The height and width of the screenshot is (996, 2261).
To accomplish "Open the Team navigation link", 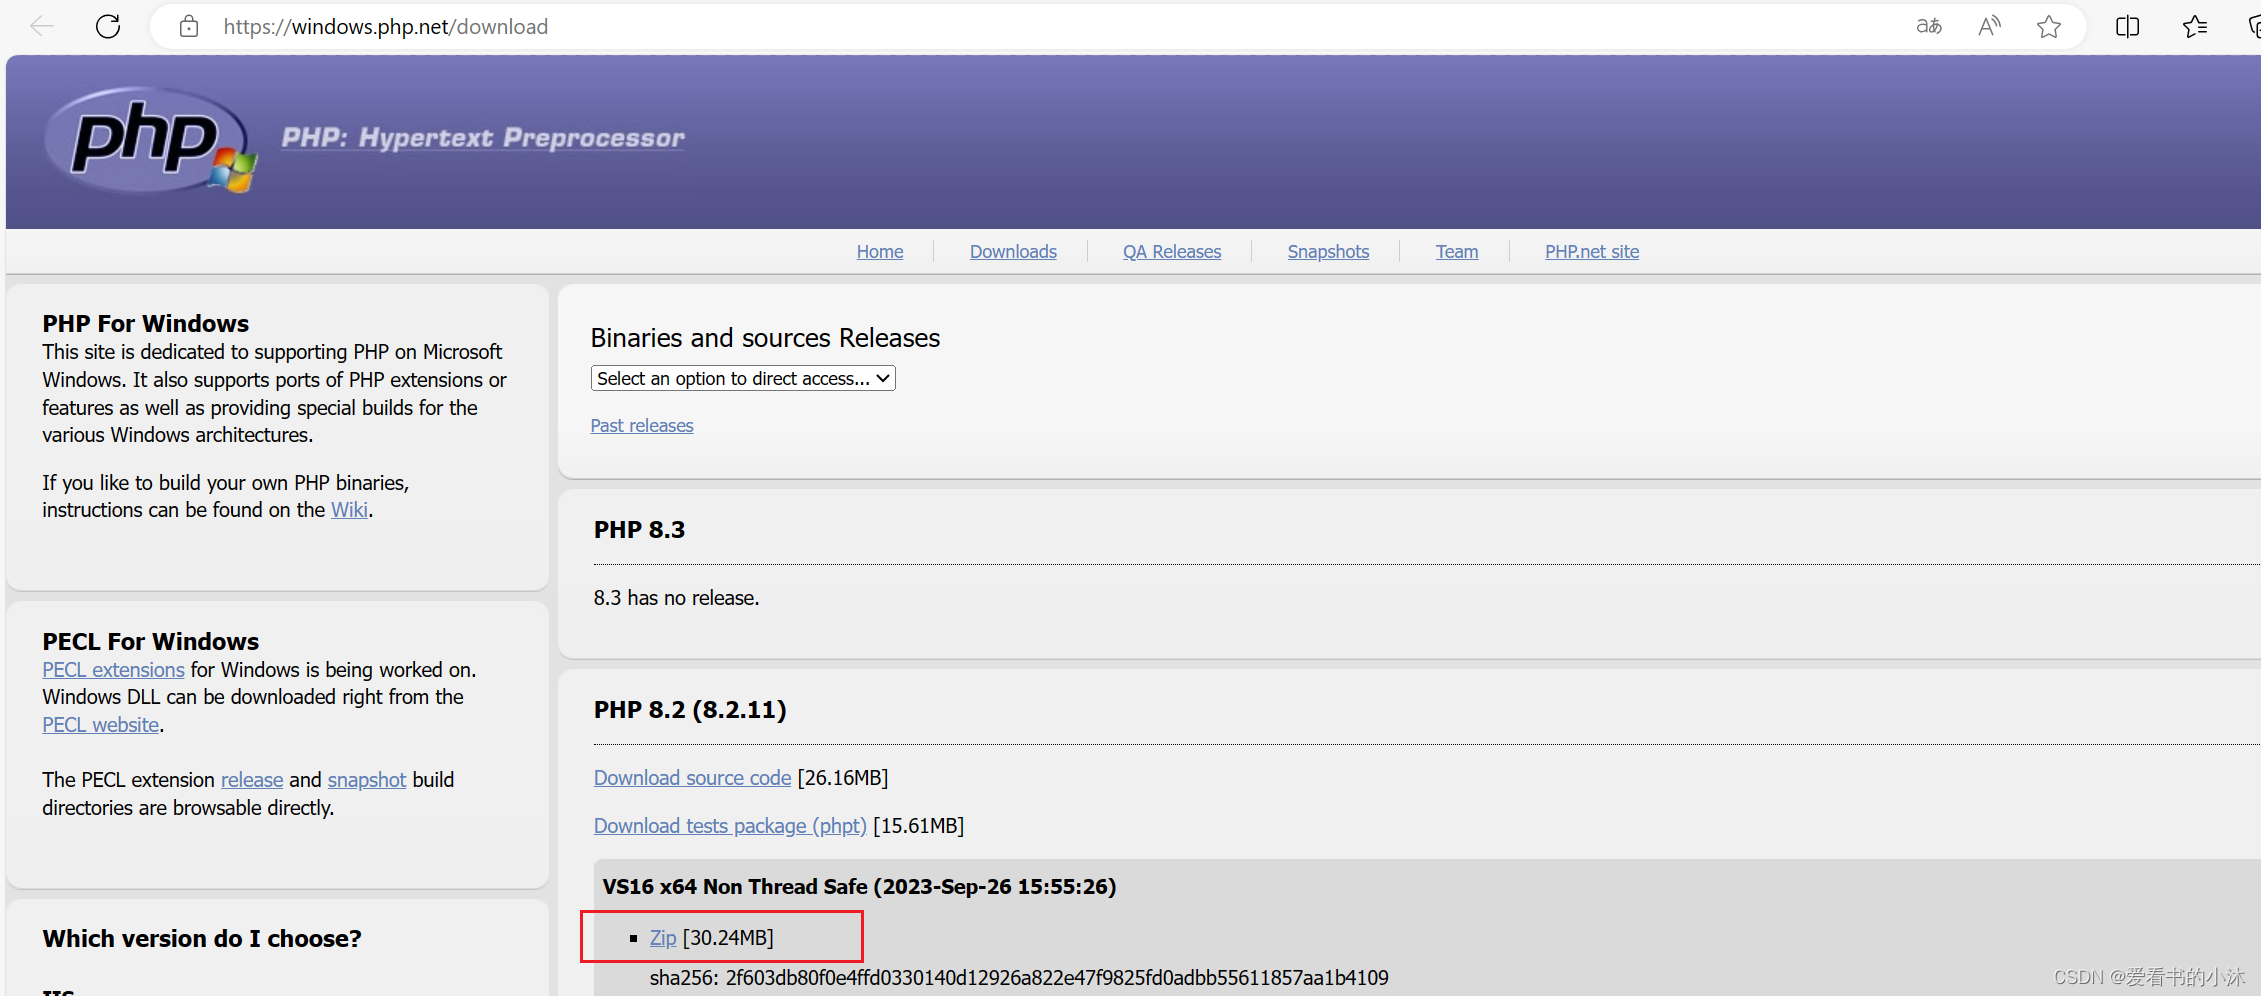I will 1457,252.
